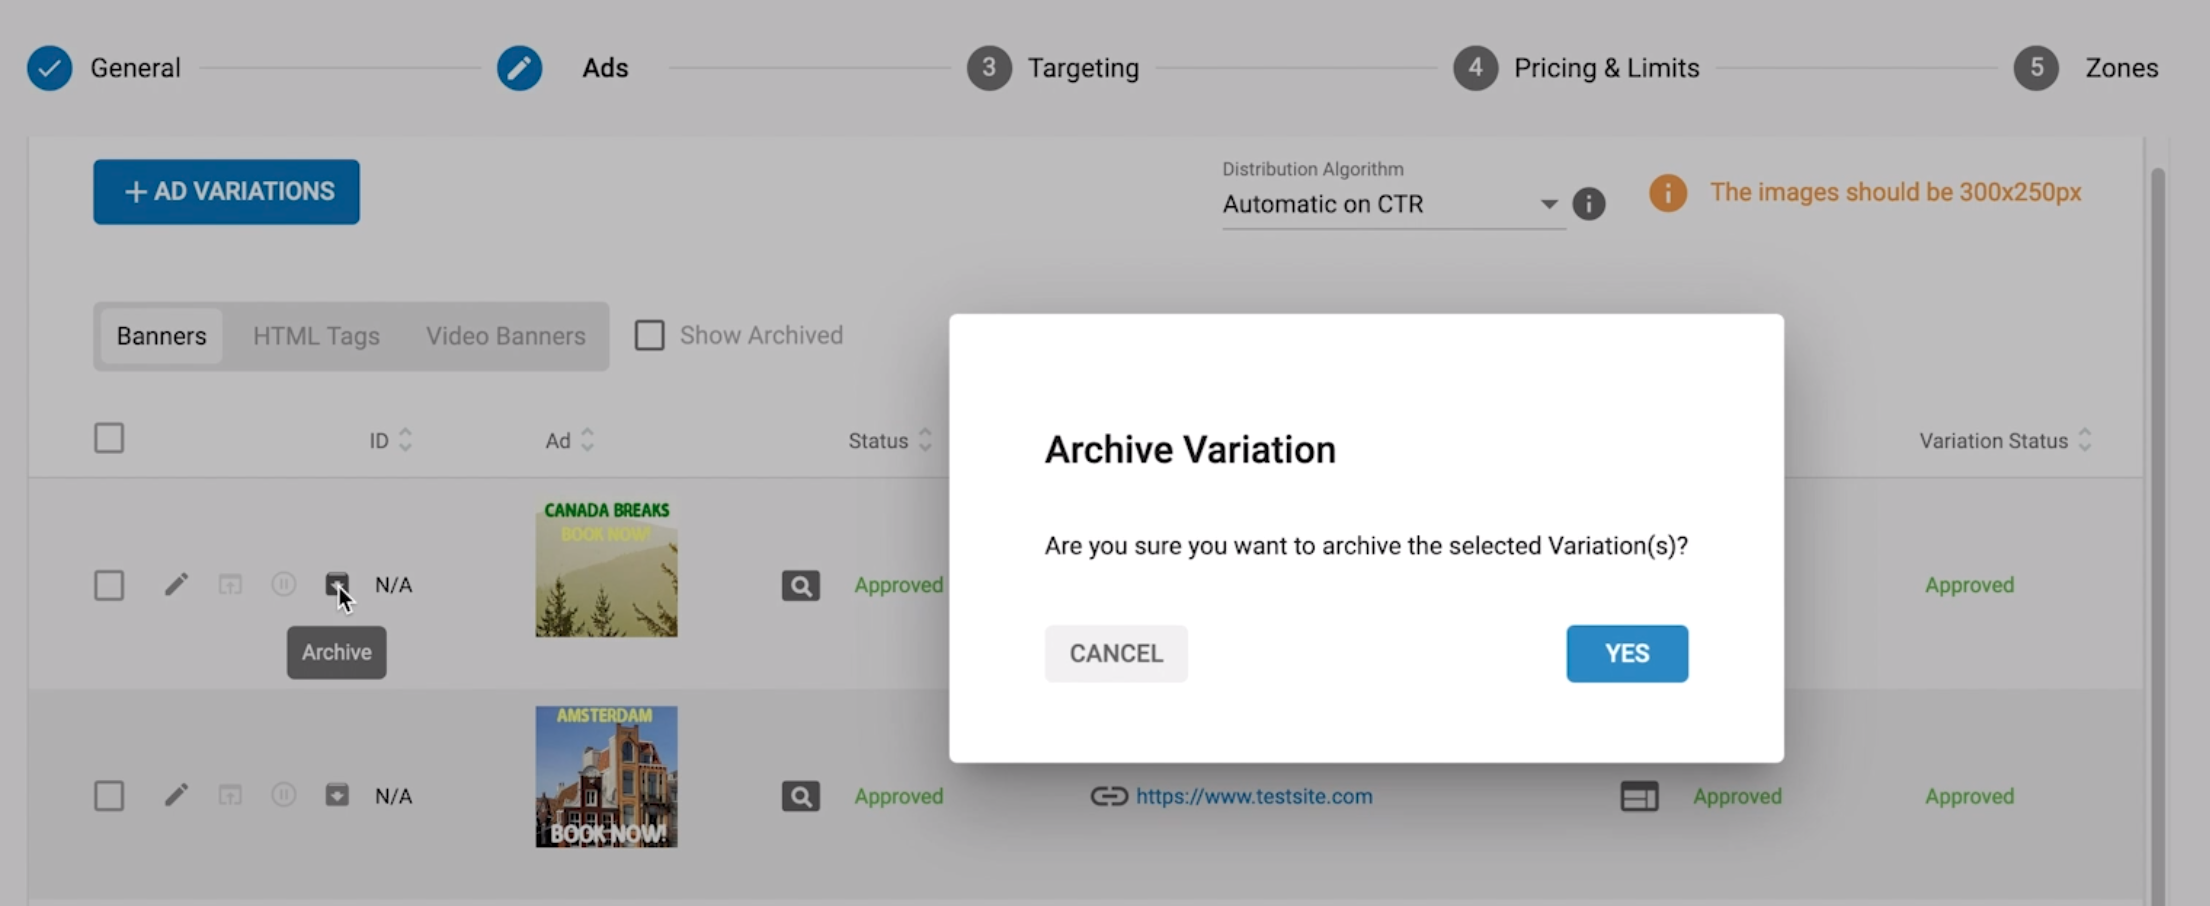The height and width of the screenshot is (906, 2210).
Task: Preview Canada Breaks ad with magnifier icon
Action: (800, 586)
